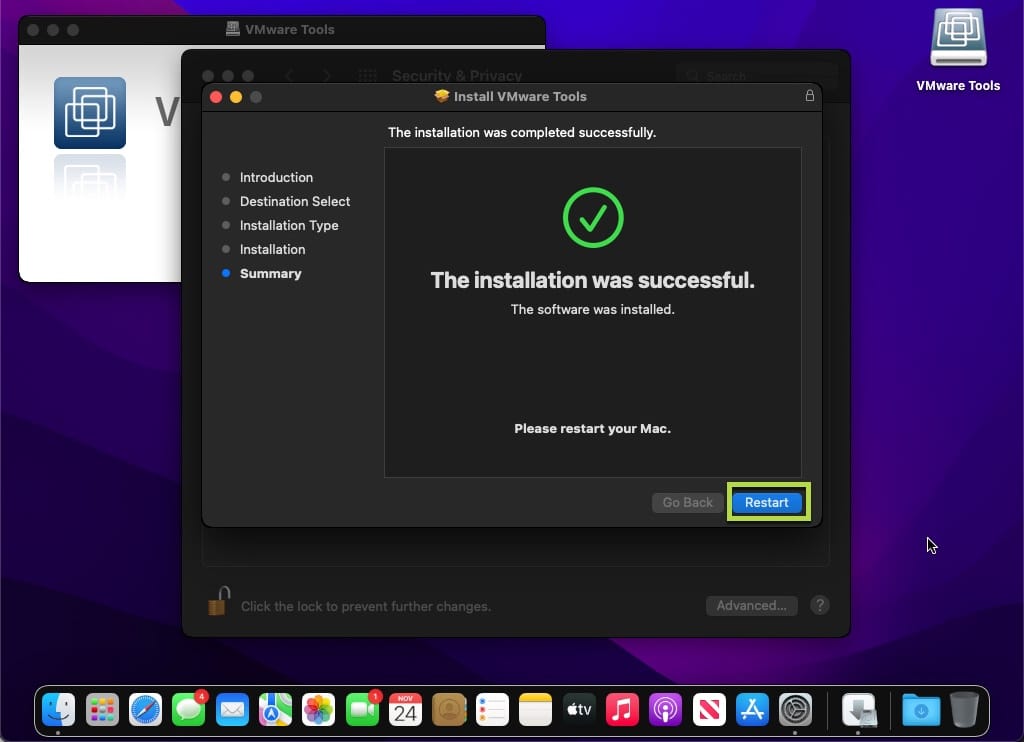Click "The installation was completed successfully." heading
The image size is (1024, 742).
point(522,132)
